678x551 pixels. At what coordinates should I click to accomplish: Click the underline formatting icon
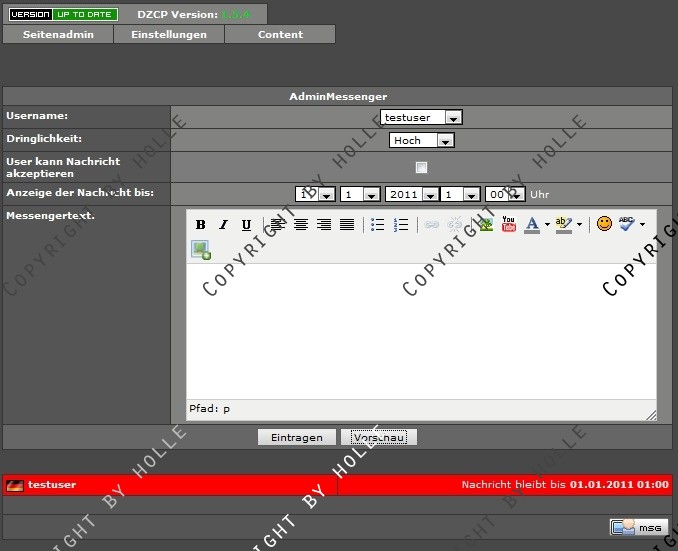(246, 225)
